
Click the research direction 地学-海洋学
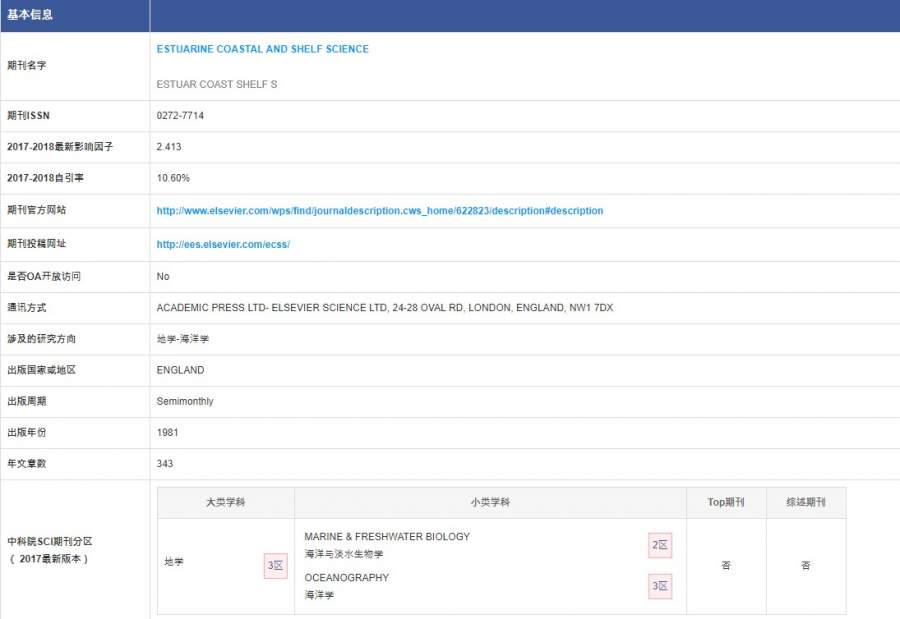tap(183, 339)
